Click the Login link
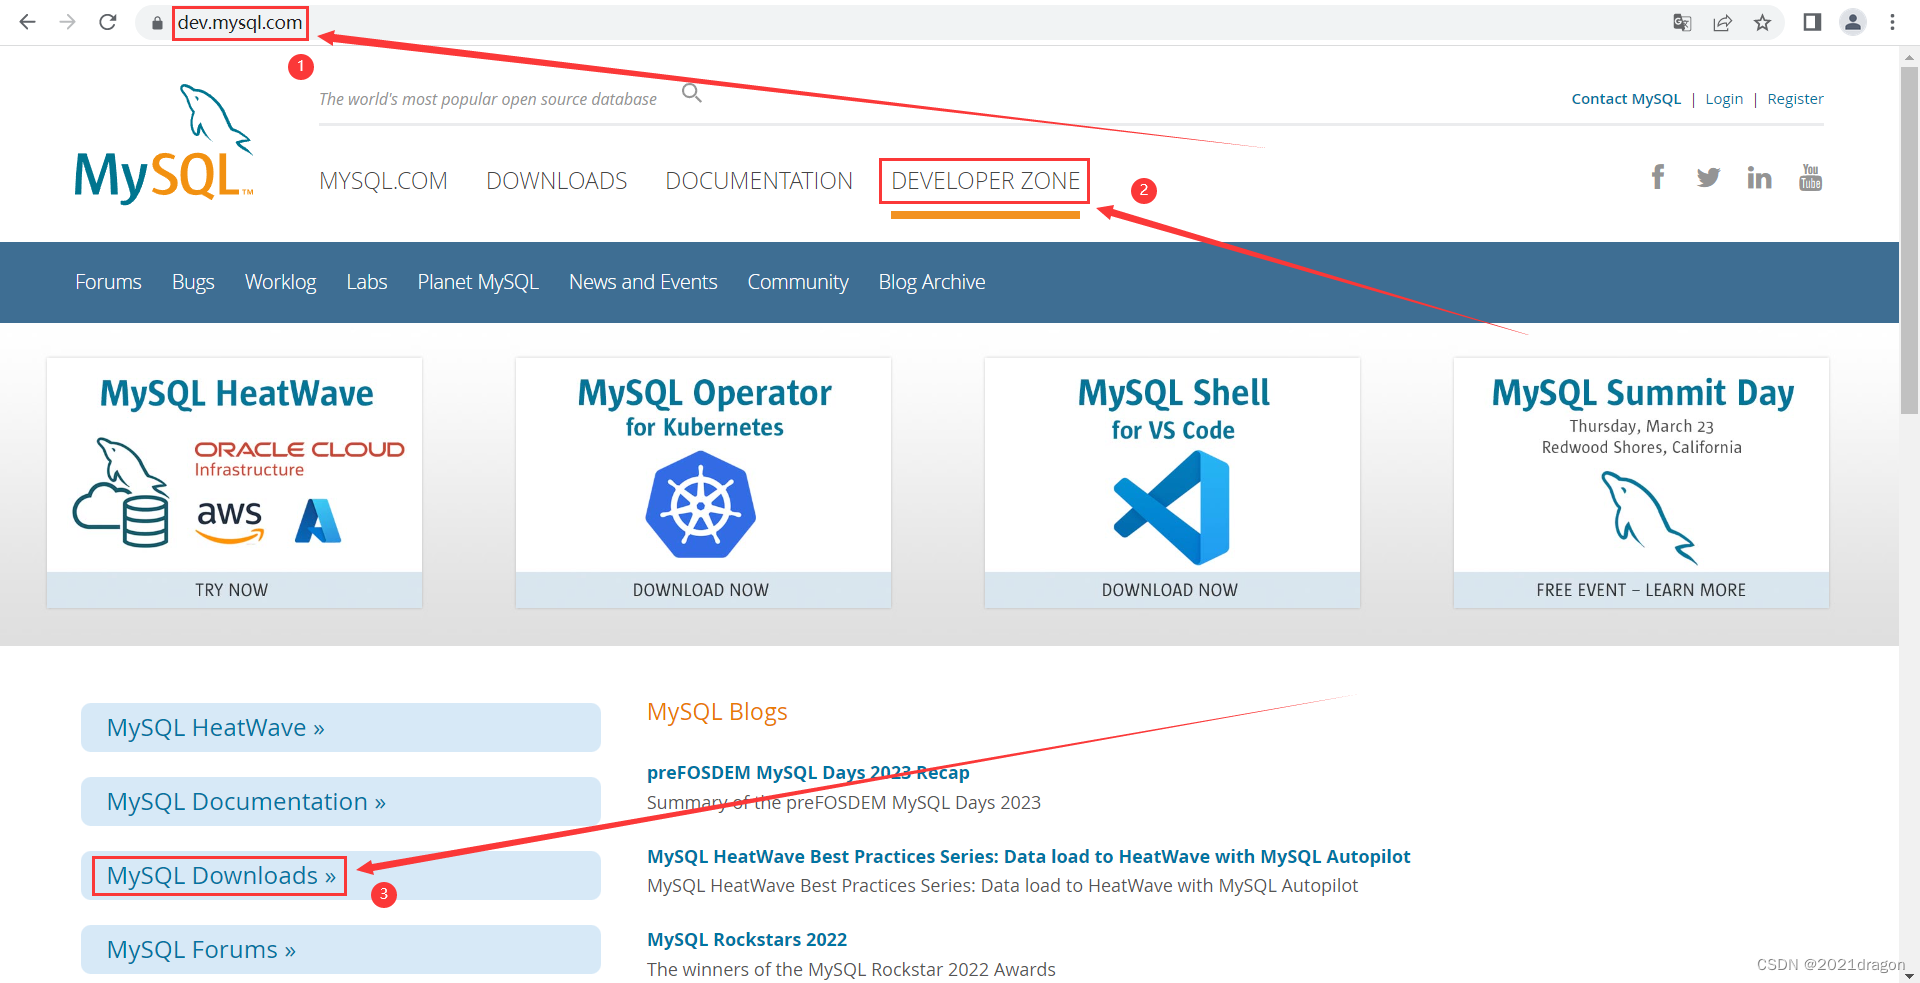This screenshot has height=983, width=1920. click(1724, 99)
